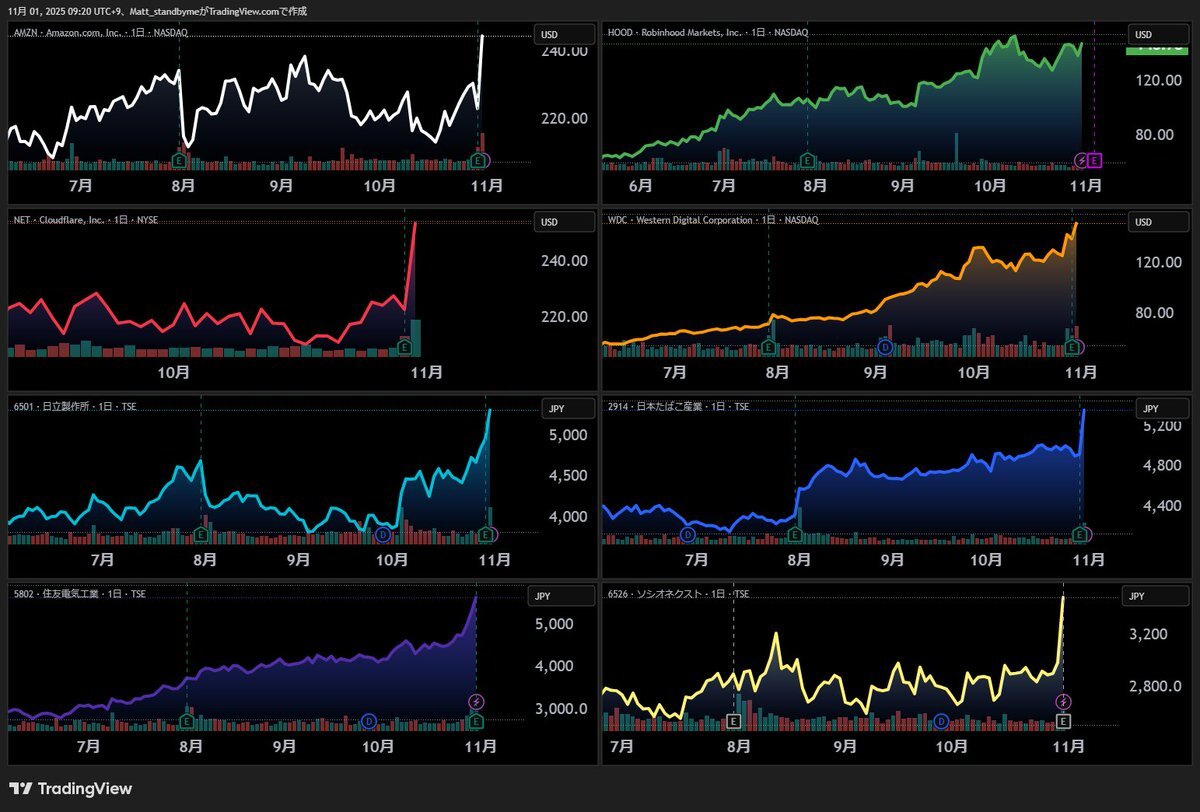Click the AMZN Amazon.com chart title
1200x812 pixels.
(x=100, y=33)
